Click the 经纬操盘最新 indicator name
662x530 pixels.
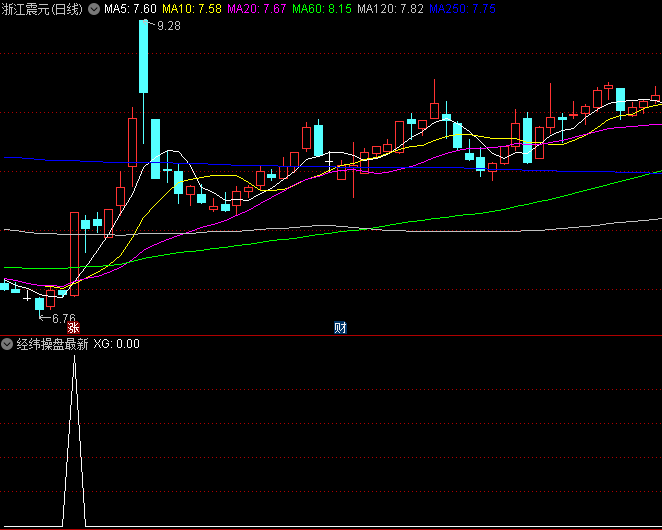pyautogui.click(x=52, y=344)
